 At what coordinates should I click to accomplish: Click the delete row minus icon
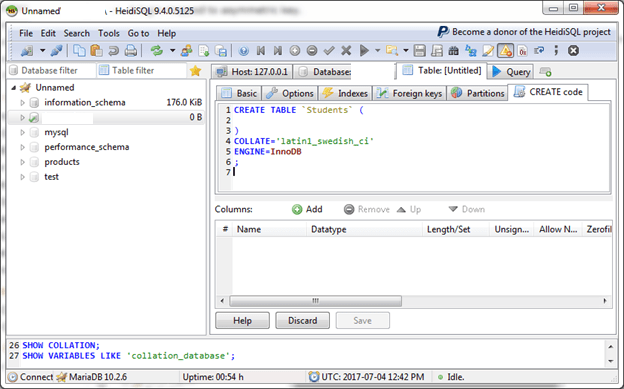[x=312, y=51]
